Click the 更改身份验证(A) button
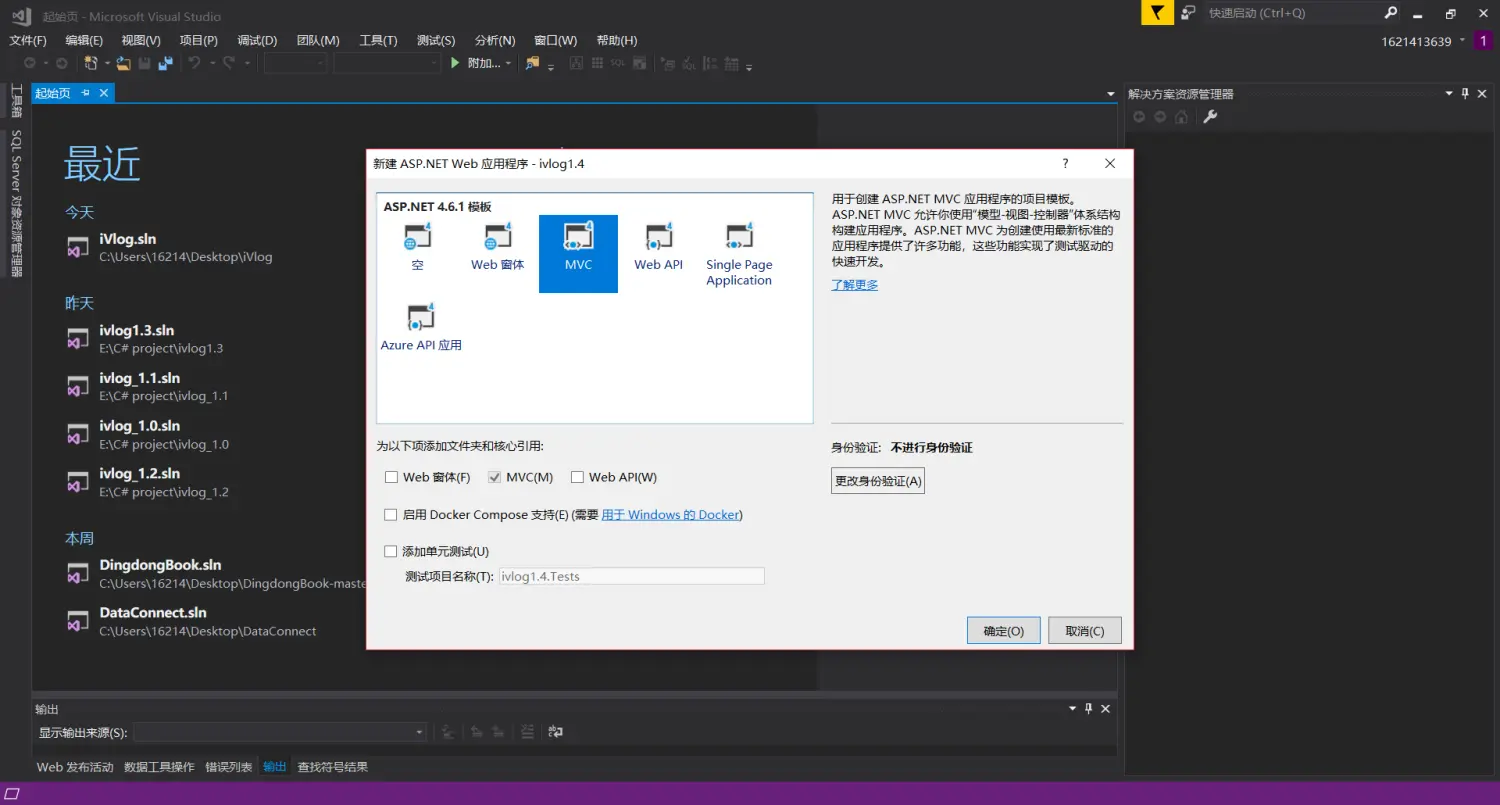Viewport: 1500px width, 805px height. (878, 481)
